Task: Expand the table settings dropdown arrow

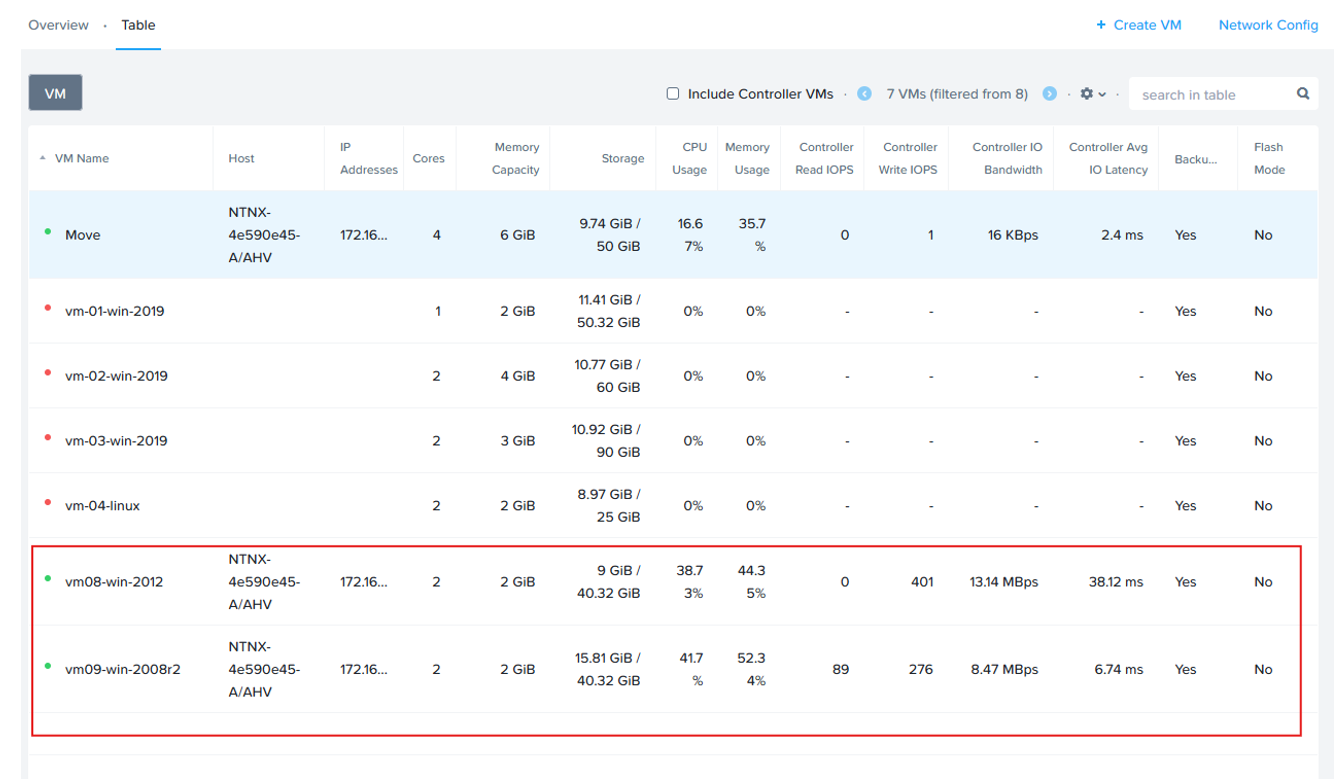Action: 1102,95
